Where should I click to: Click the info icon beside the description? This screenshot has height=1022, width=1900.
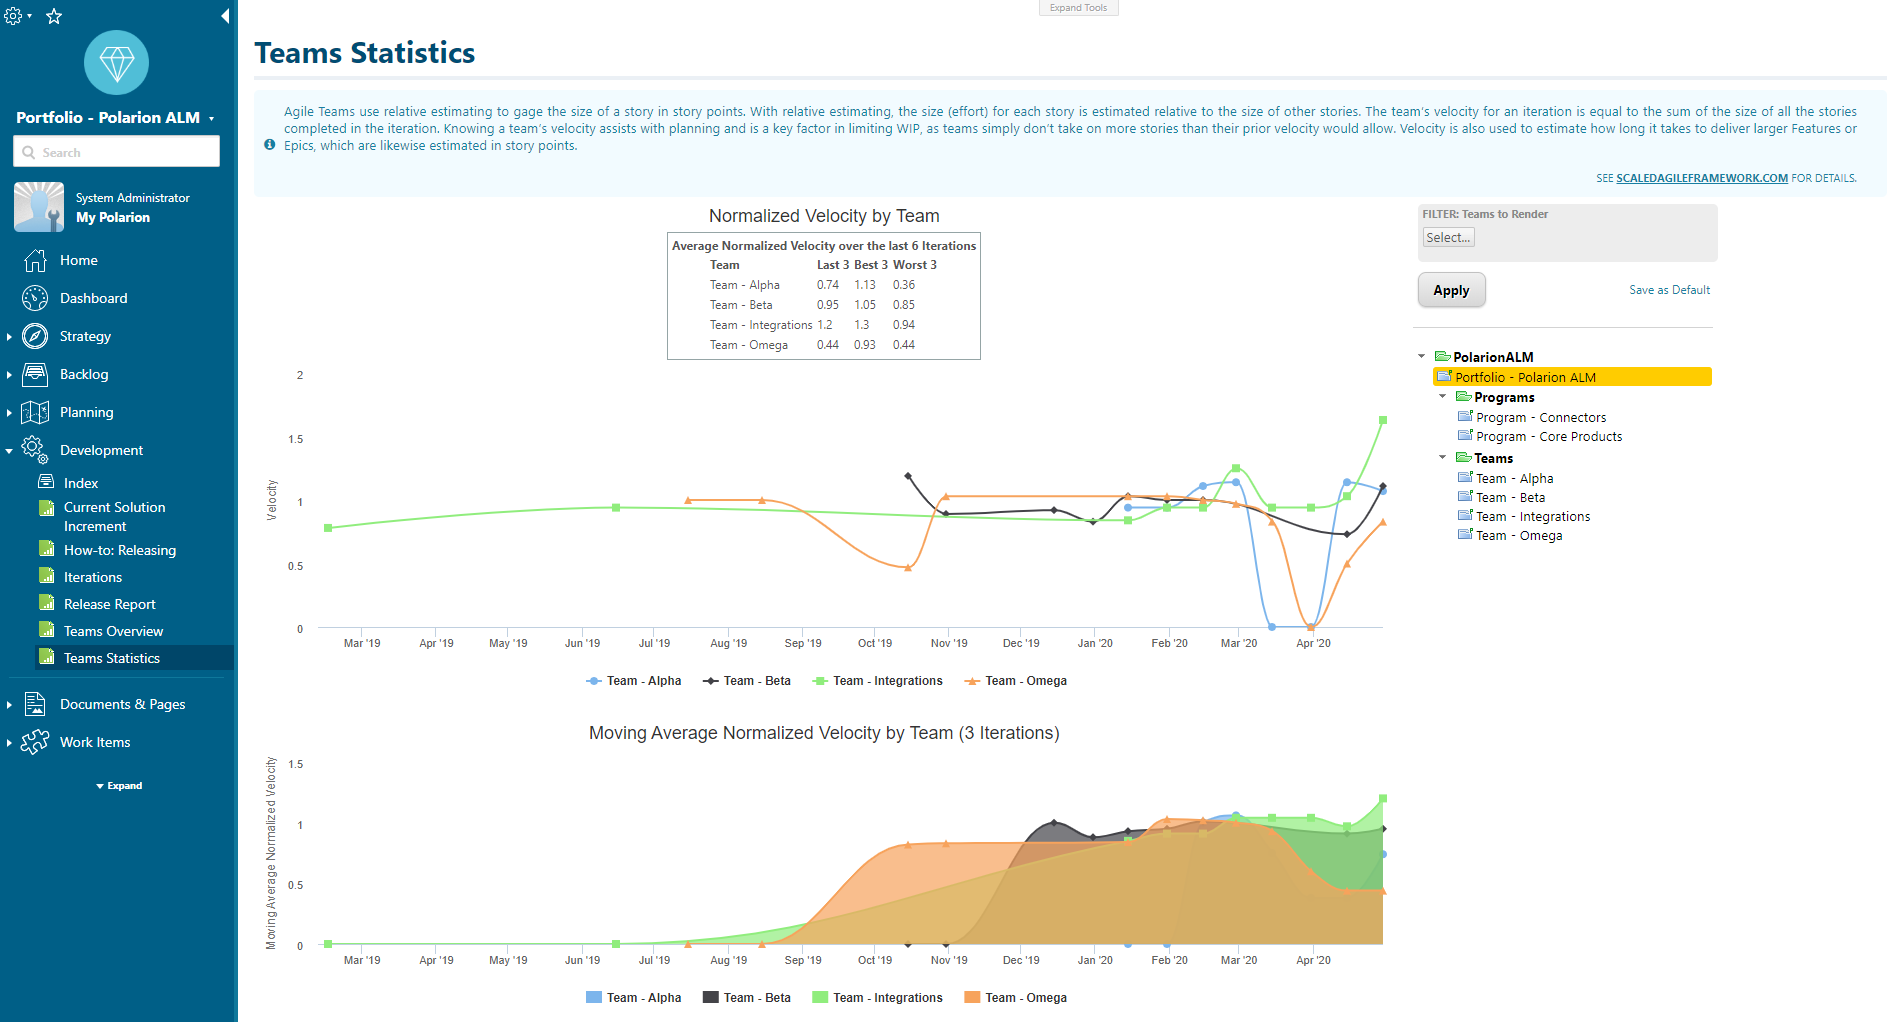click(x=270, y=145)
